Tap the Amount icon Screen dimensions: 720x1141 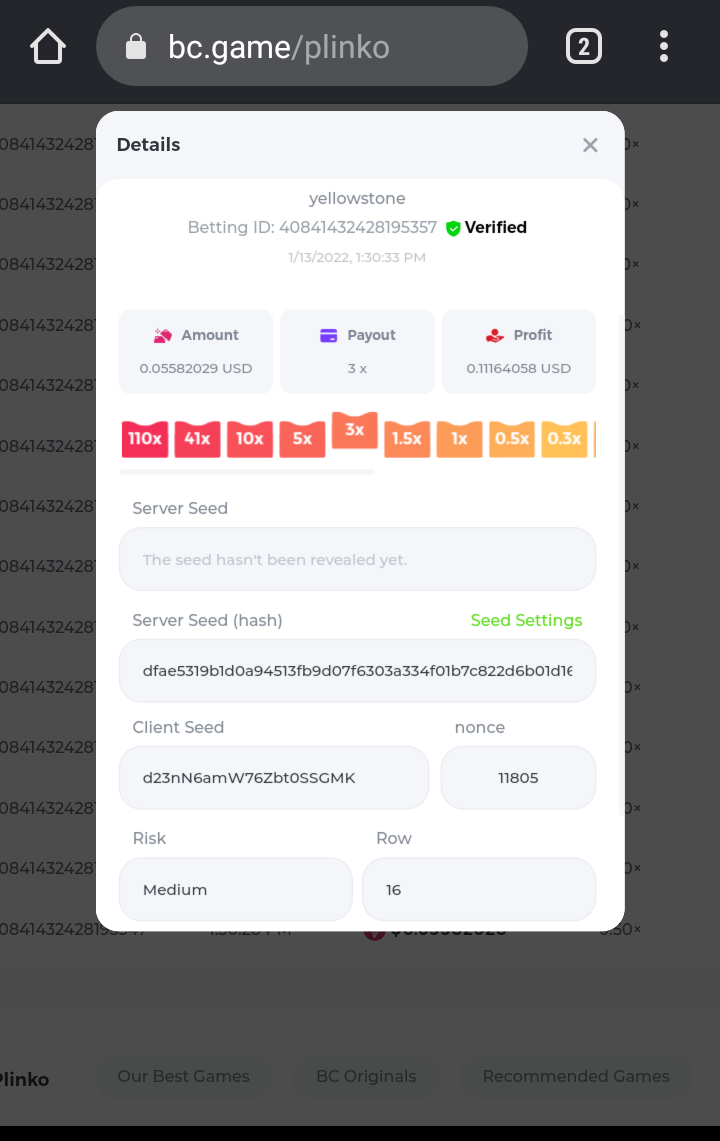click(163, 336)
